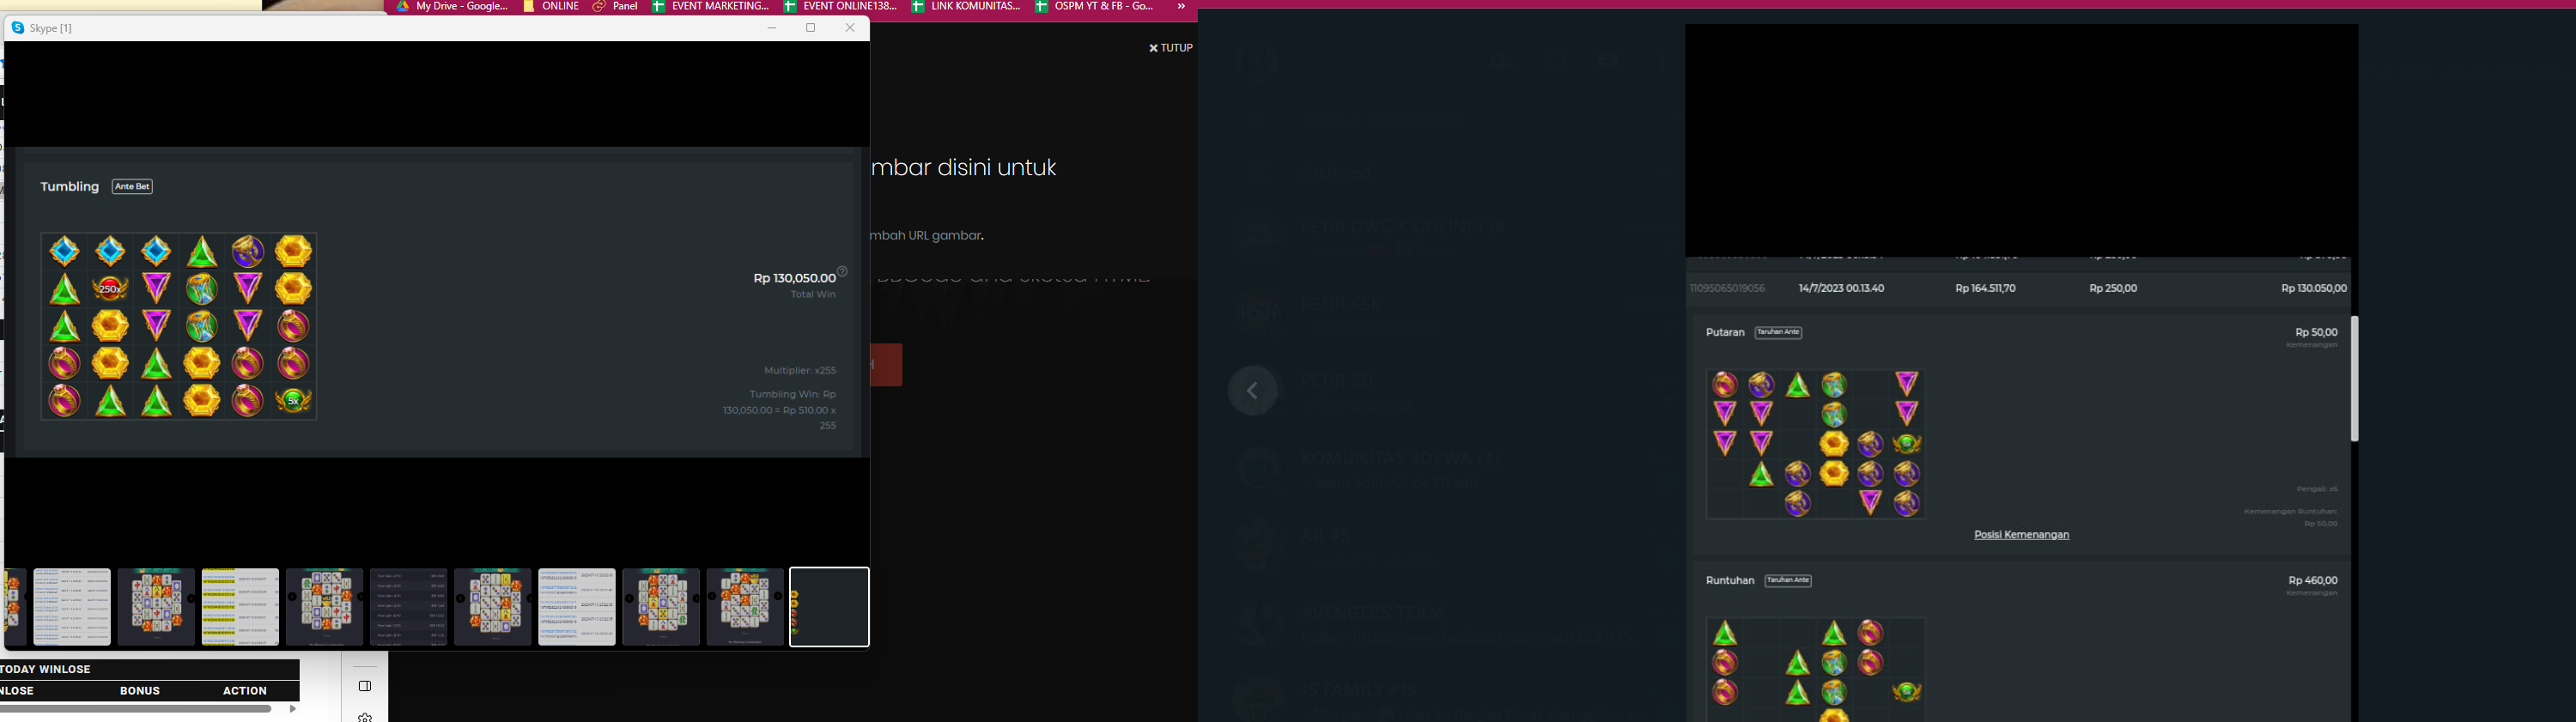This screenshot has height=722, width=2576.
Task: Click the Runtuhan section heading
Action: [1730, 580]
